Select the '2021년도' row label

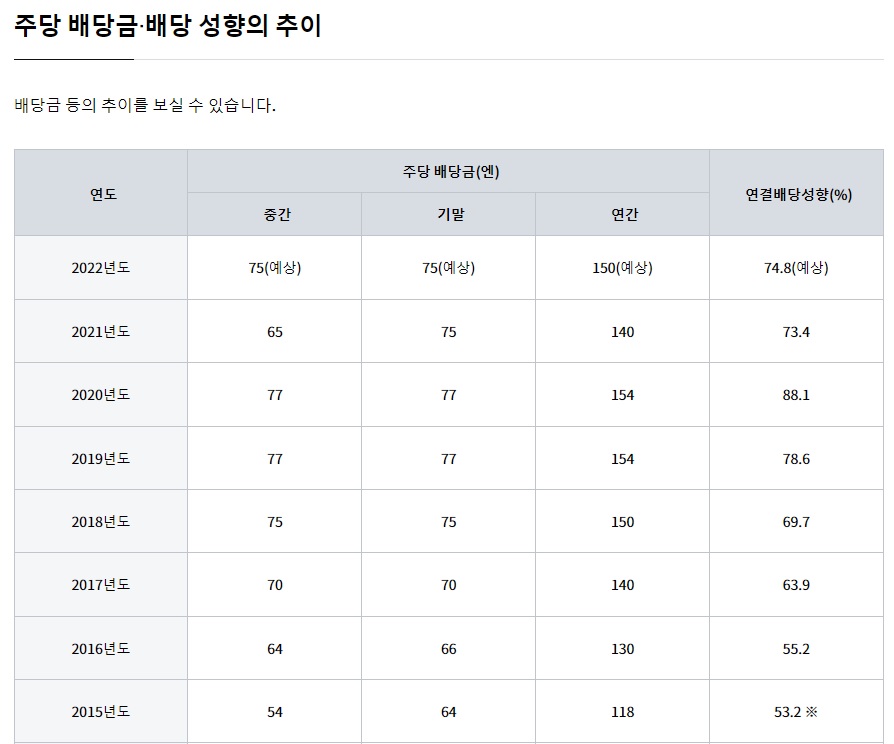101,331
